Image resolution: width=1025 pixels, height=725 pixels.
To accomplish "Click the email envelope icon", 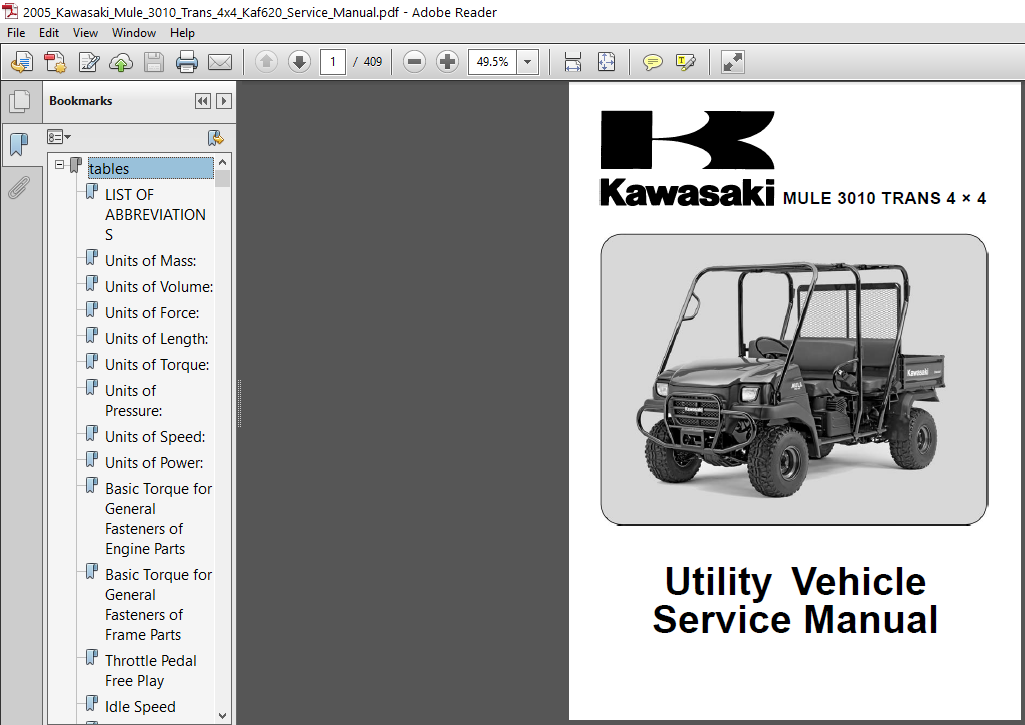I will [220, 62].
